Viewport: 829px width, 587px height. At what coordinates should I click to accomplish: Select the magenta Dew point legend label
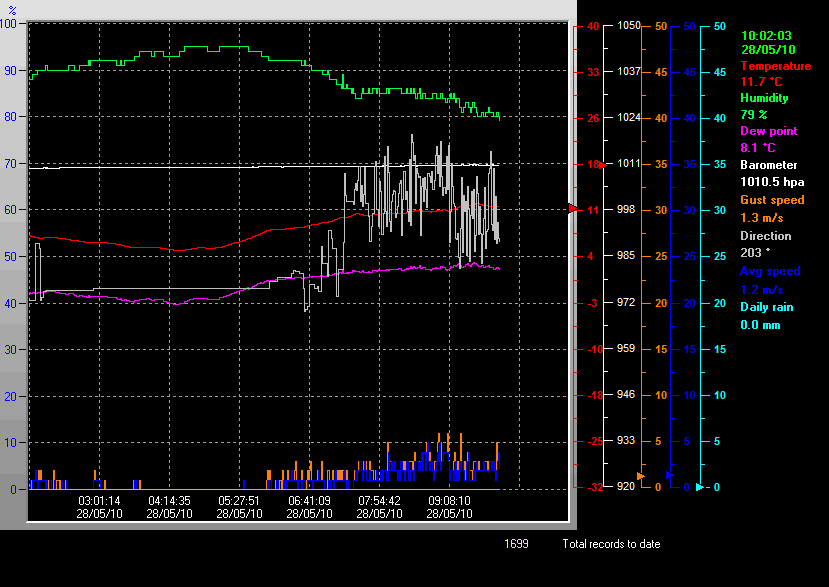[768, 131]
